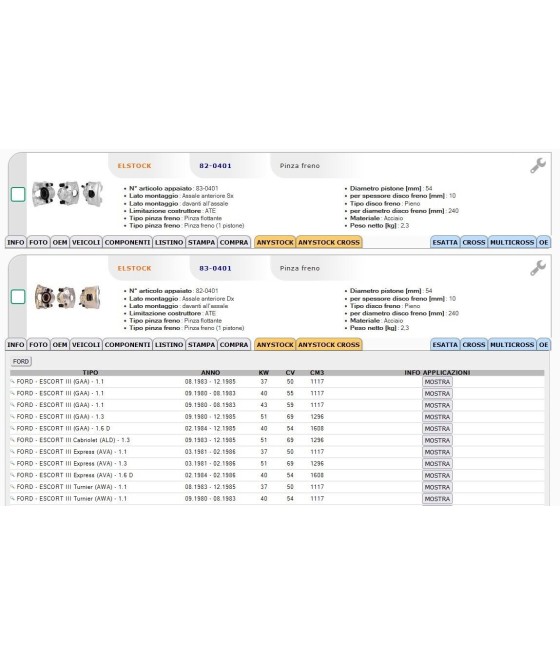Viewport: 560px width, 655px height.
Task: Click the small icon beside Escort III Cabriolet row
Action: point(13,440)
